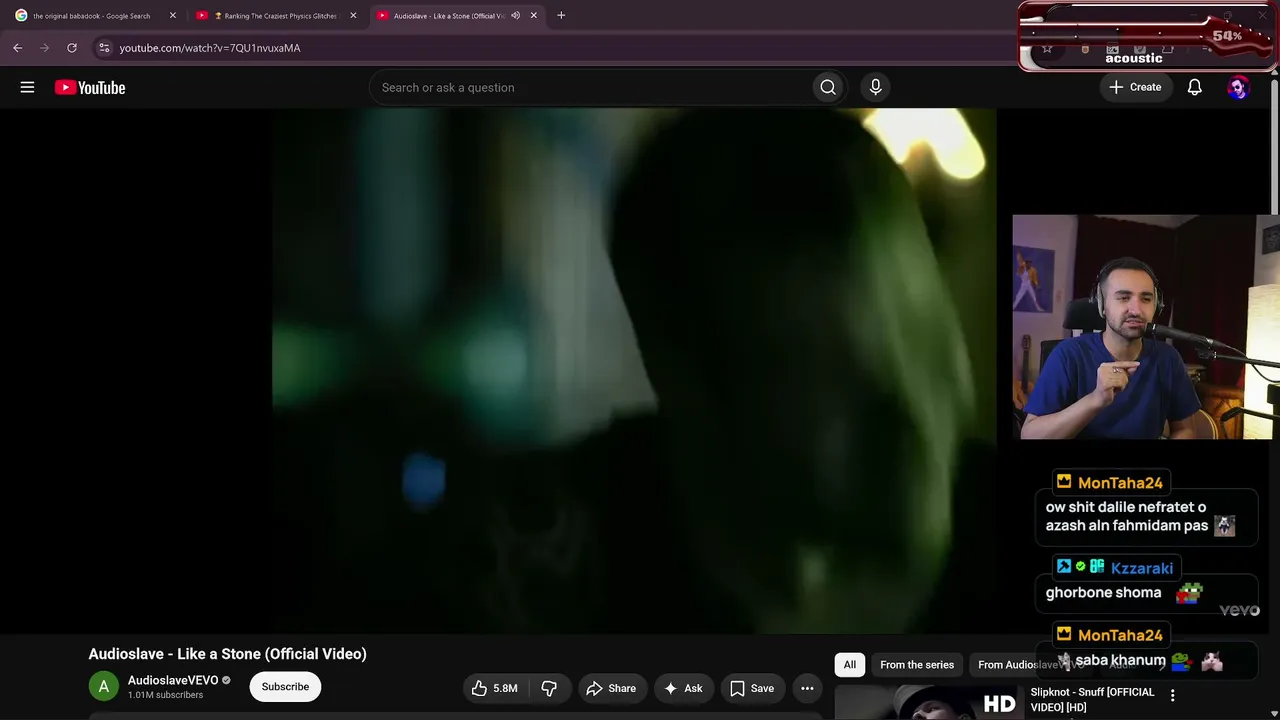The image size is (1280, 720).
Task: Go back to the previous page
Action: click(17, 47)
